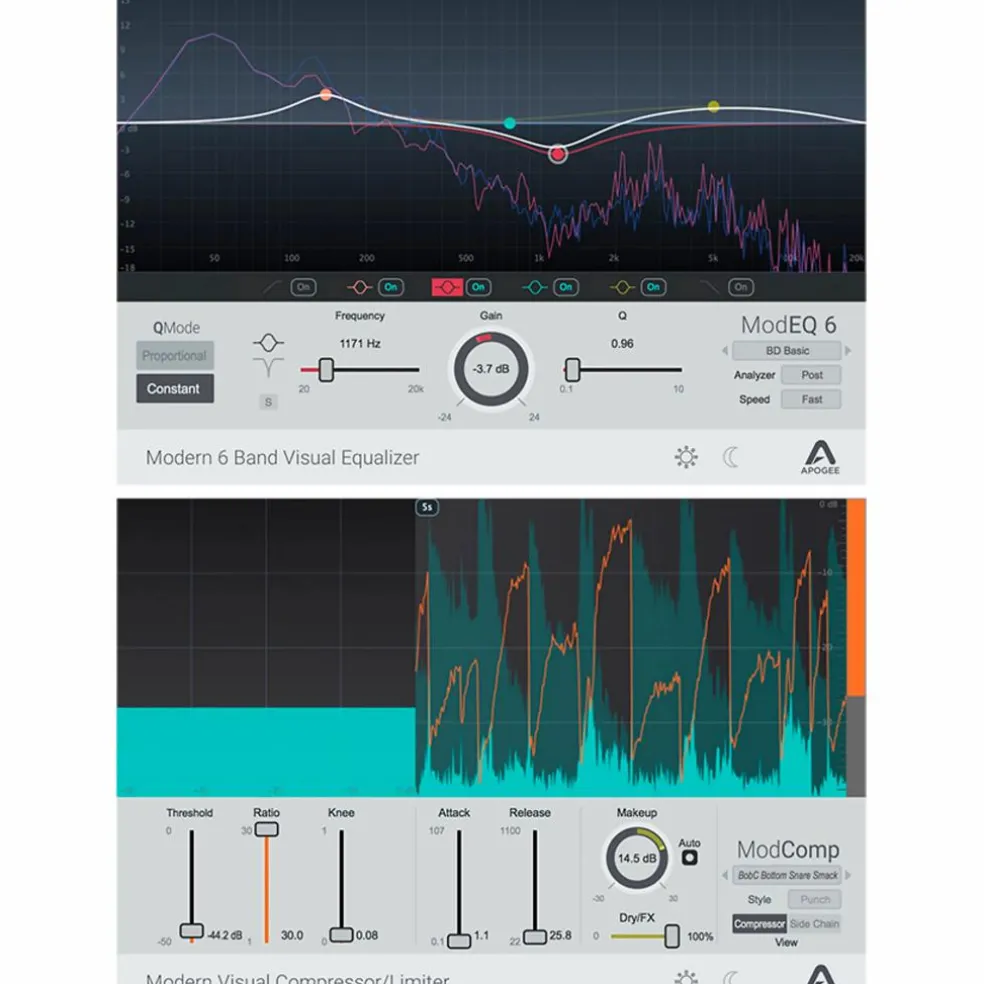984x984 pixels.
Task: Click the 25.8 release value
Action: click(560, 936)
